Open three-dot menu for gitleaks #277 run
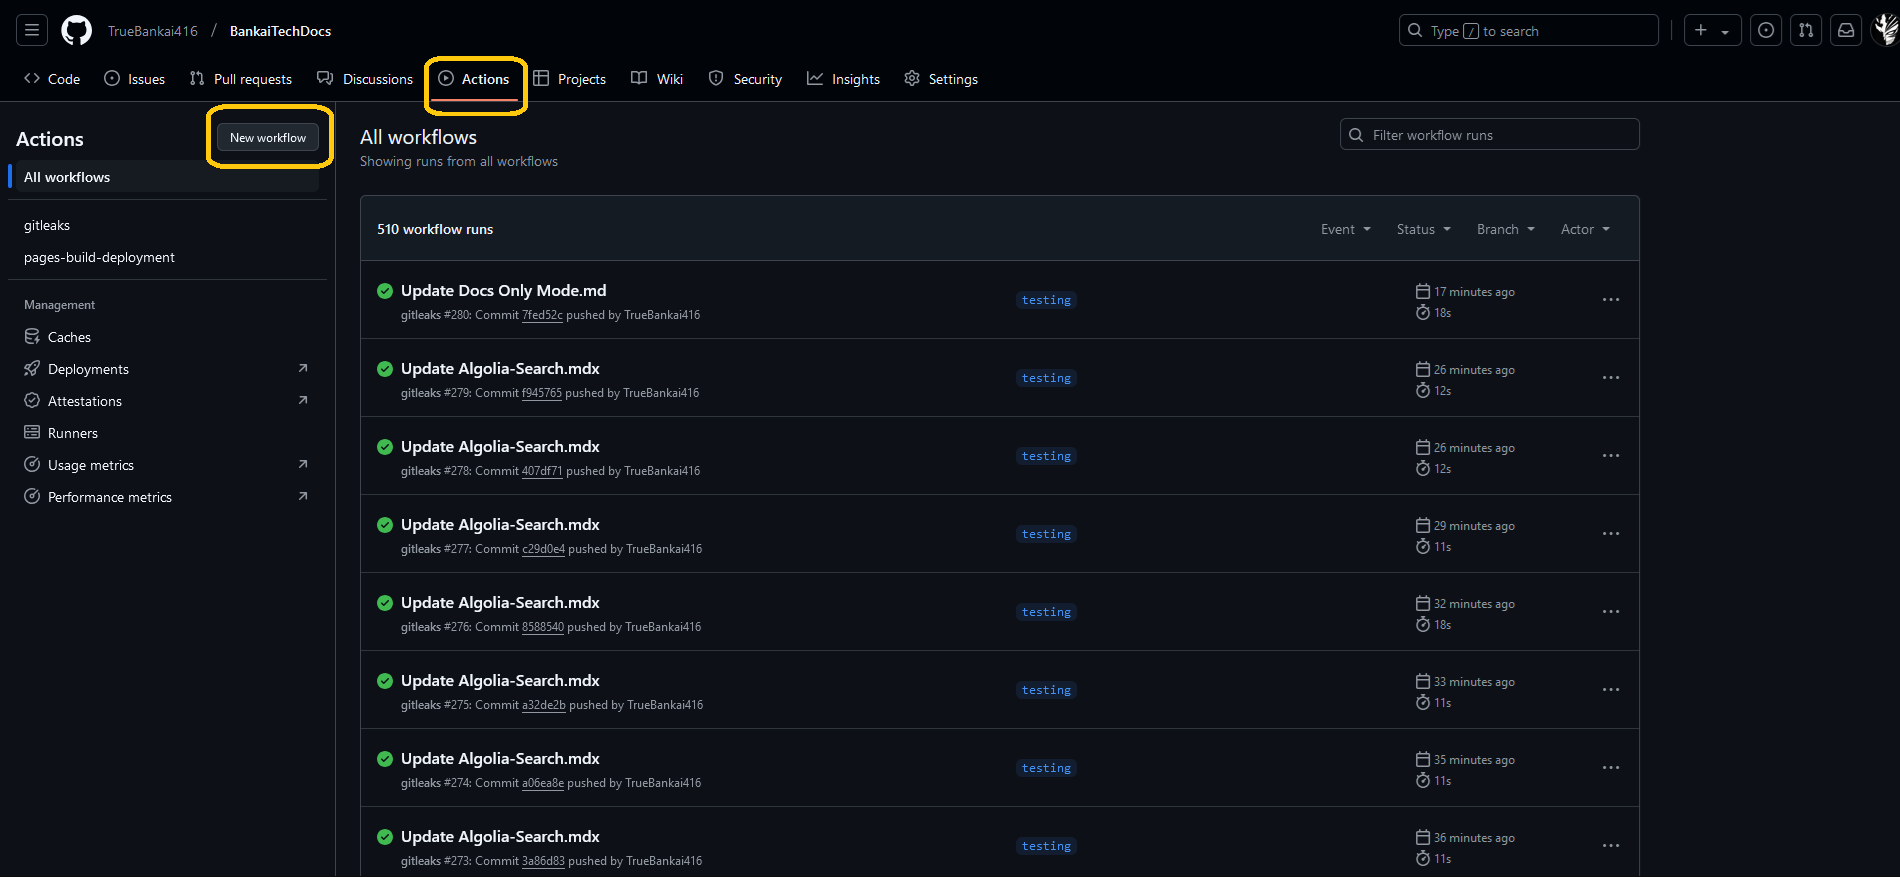 click(1610, 534)
